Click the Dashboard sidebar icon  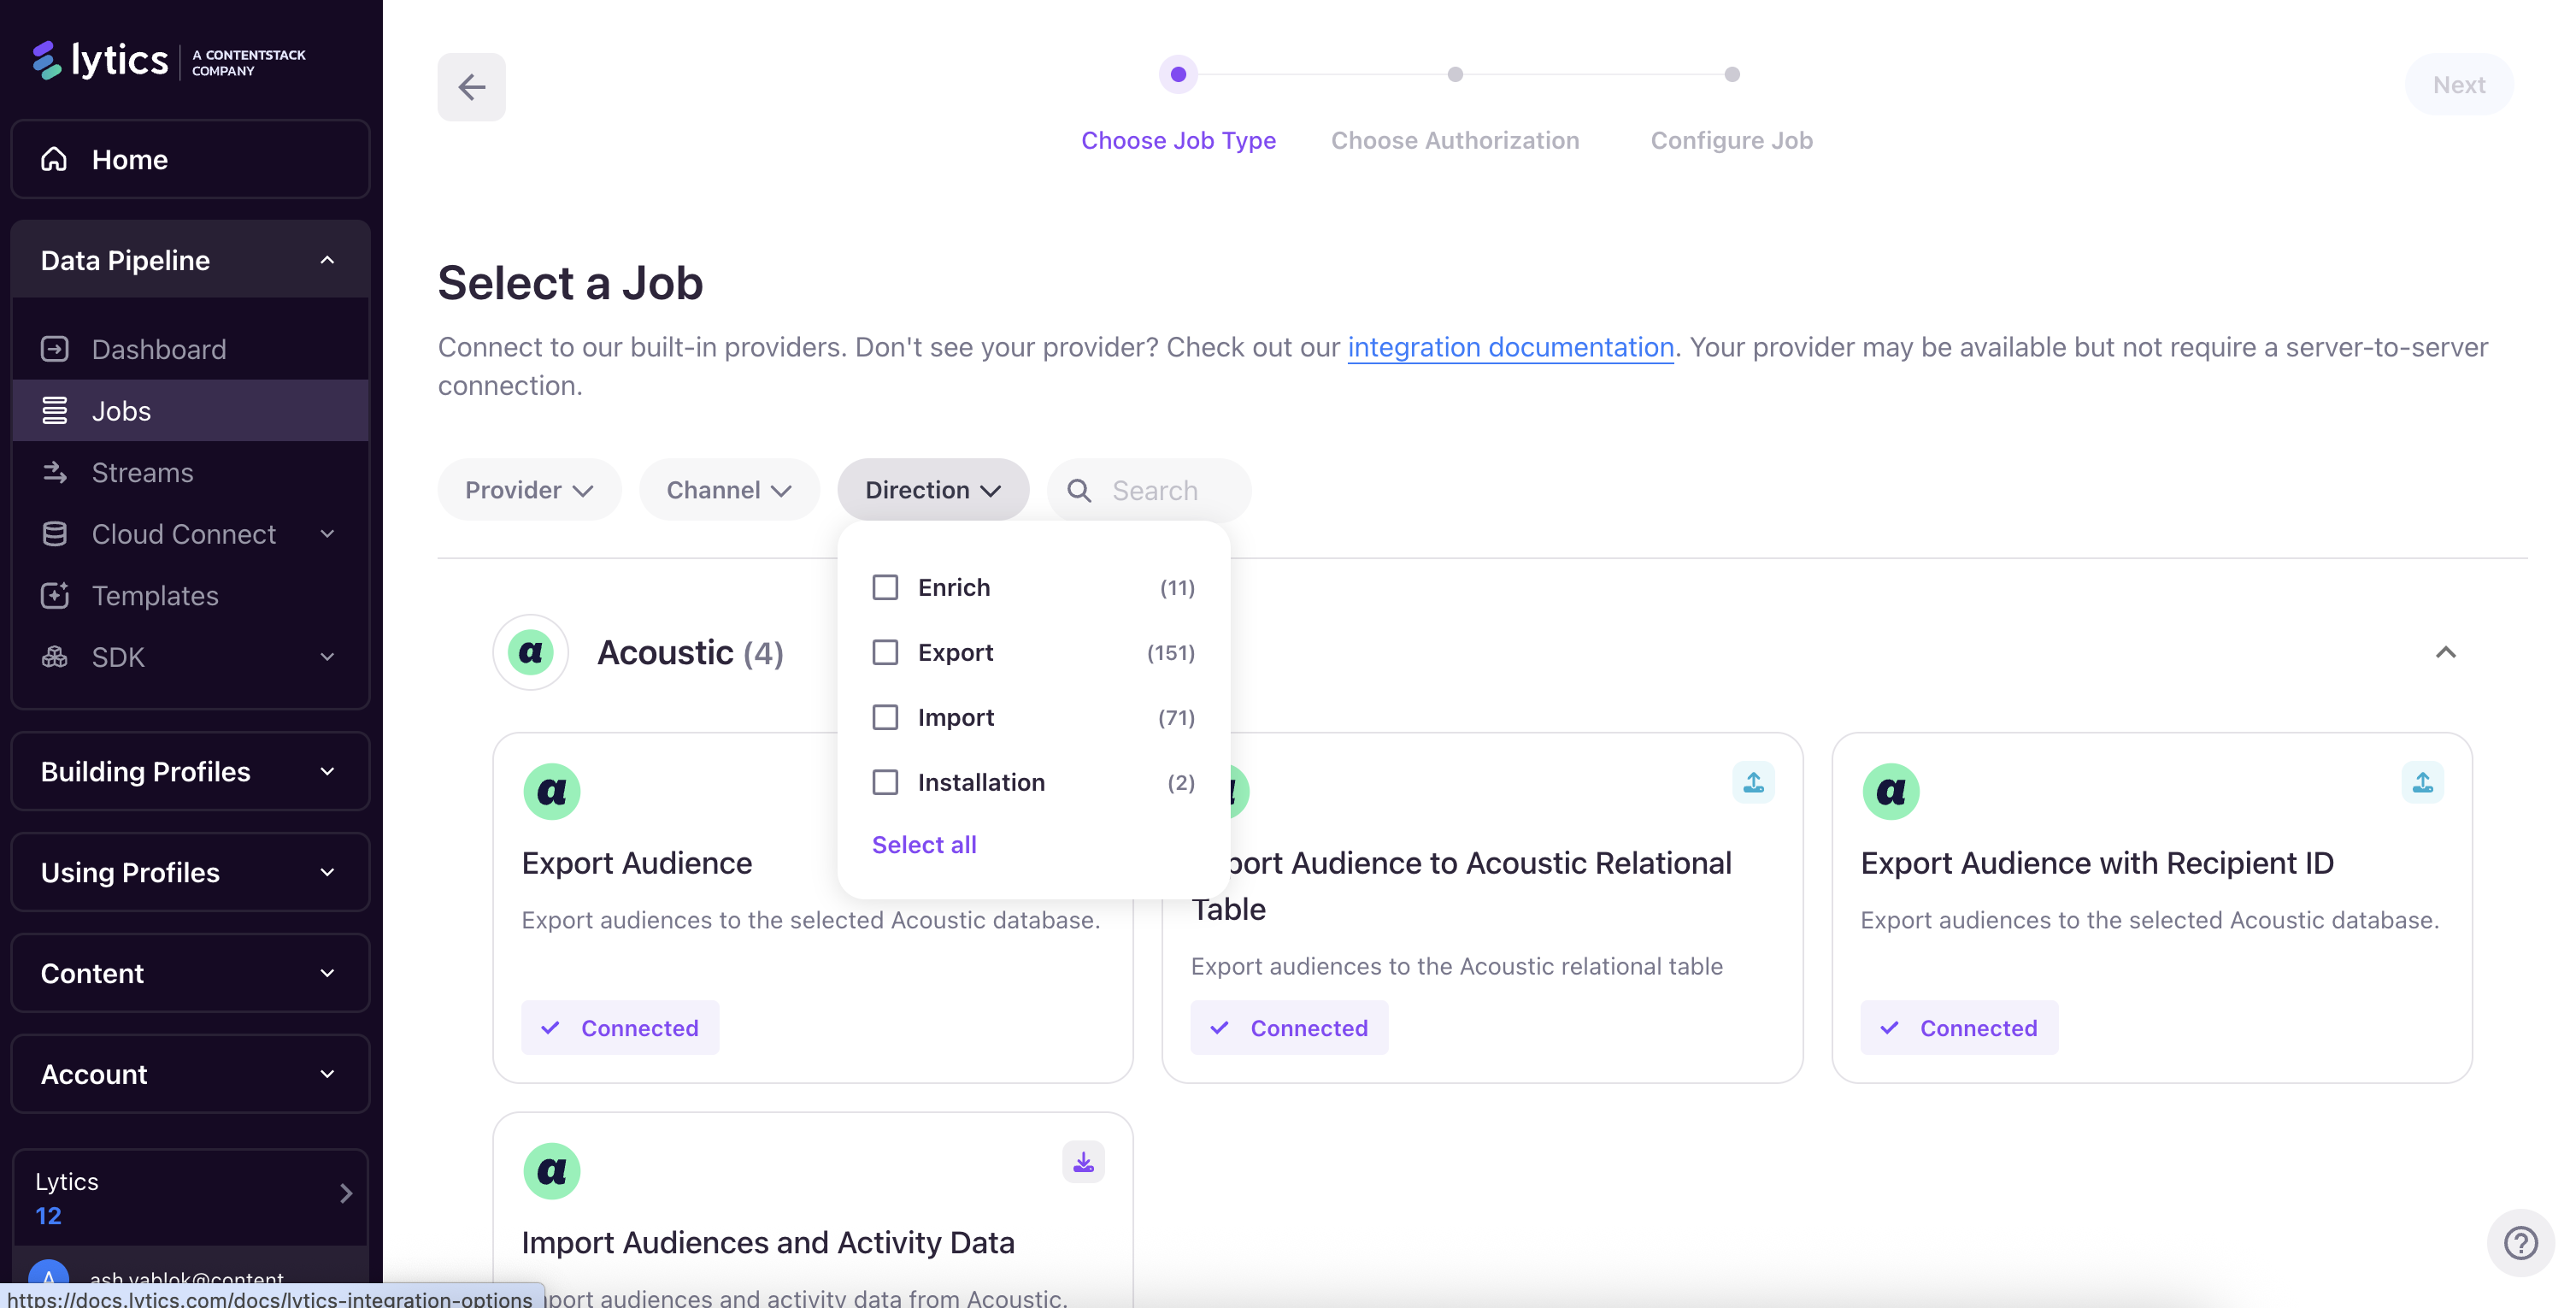click(x=54, y=349)
